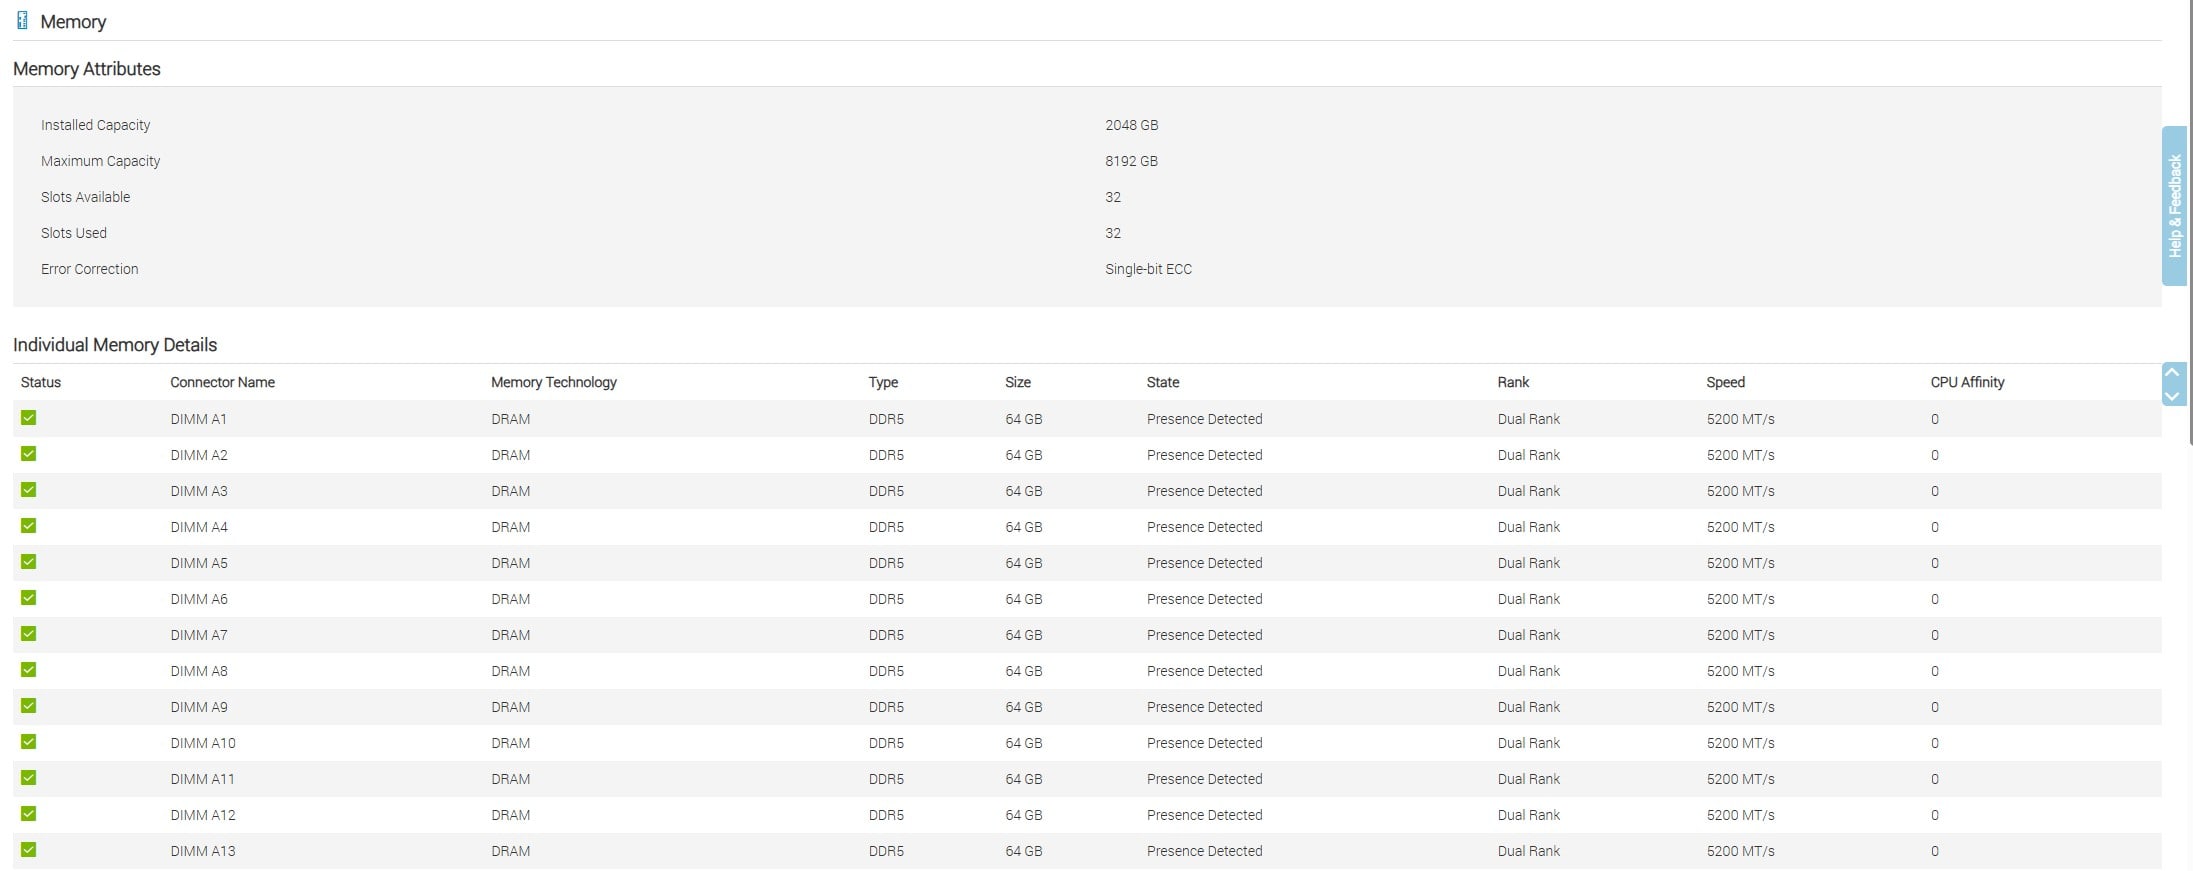Open the Help & Feedback side tab
This screenshot has width=2193, height=871.
pos(2174,206)
